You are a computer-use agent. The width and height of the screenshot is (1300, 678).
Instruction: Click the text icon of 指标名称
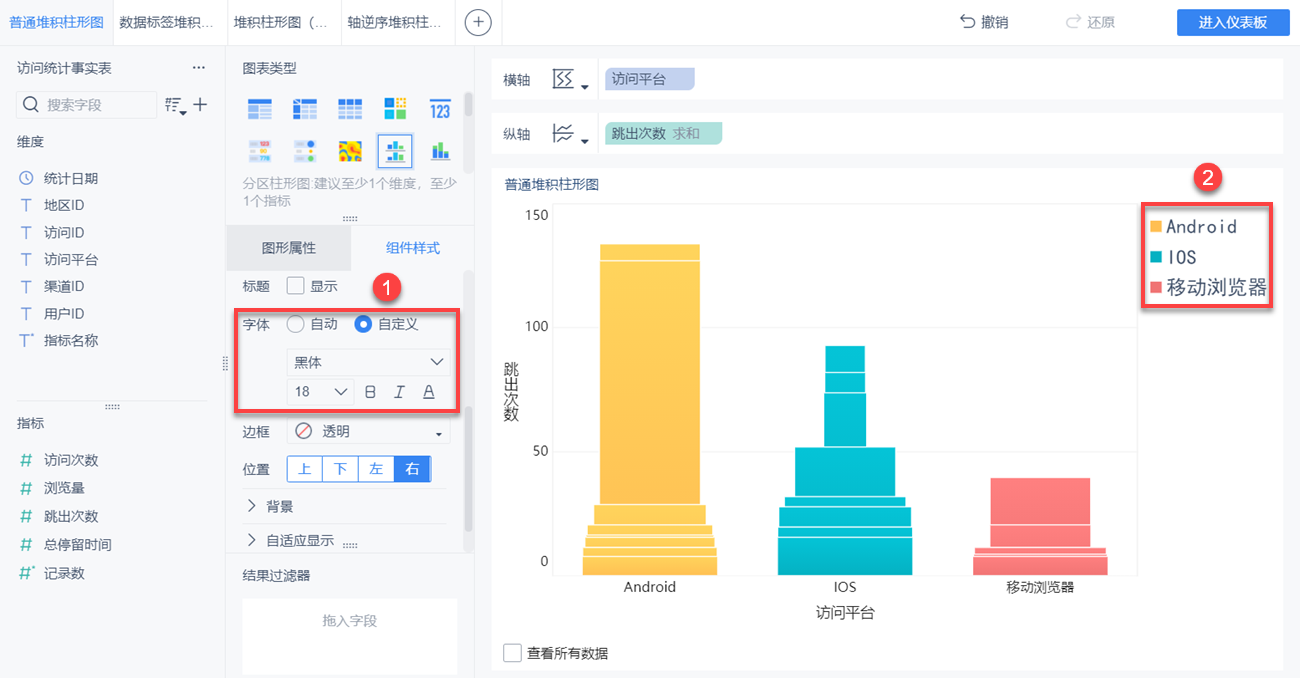point(27,340)
